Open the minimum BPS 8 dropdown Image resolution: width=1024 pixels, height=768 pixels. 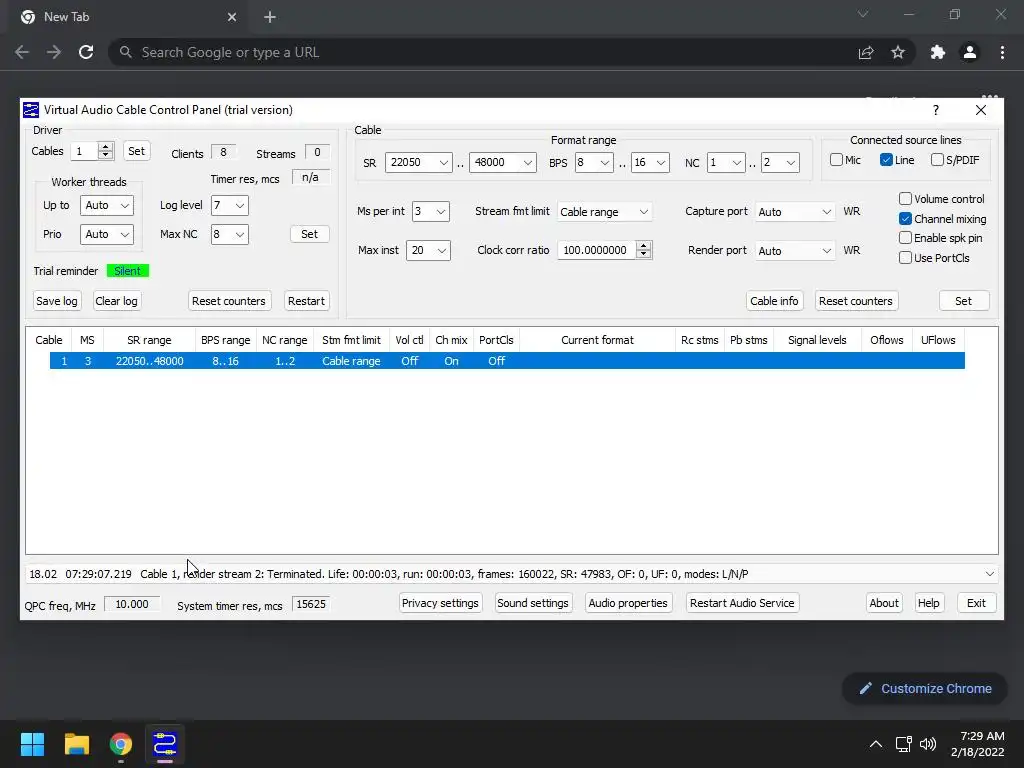click(594, 162)
